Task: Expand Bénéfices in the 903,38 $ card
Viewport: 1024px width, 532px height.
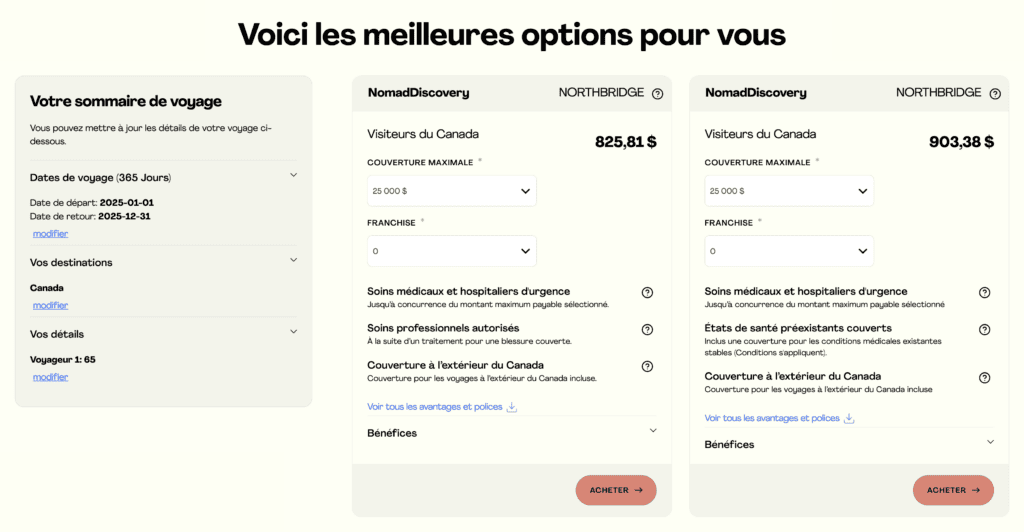Action: pos(990,443)
